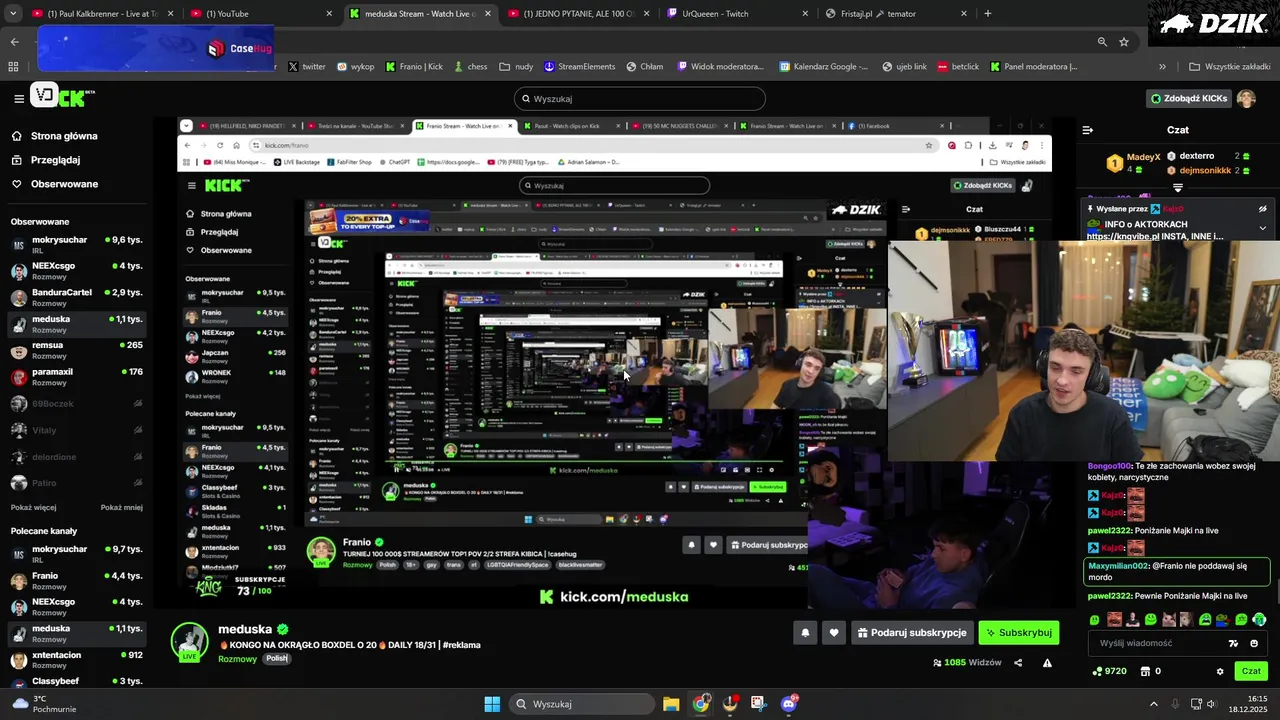Viewport: 1280px width, 720px height.
Task: Open Chrome from taskbar
Action: (x=701, y=704)
